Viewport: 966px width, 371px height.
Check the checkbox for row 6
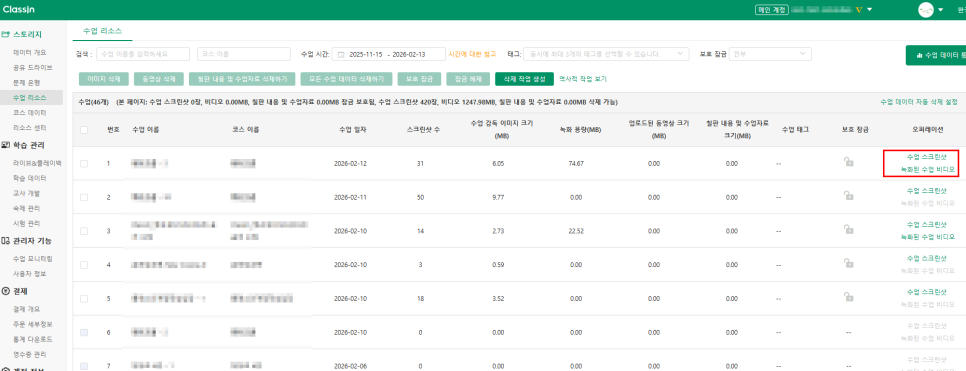click(84, 332)
